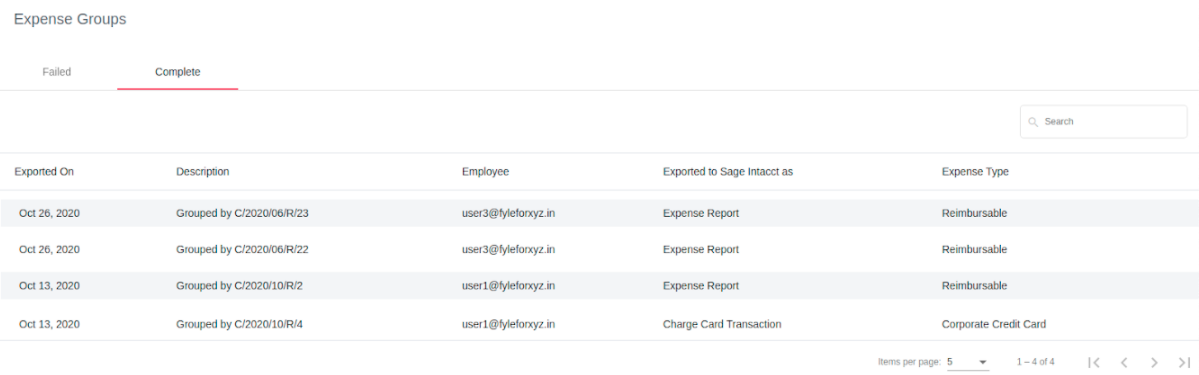This screenshot has height=375, width=1199.
Task: Click the Expense Groups page title
Action: point(70,20)
